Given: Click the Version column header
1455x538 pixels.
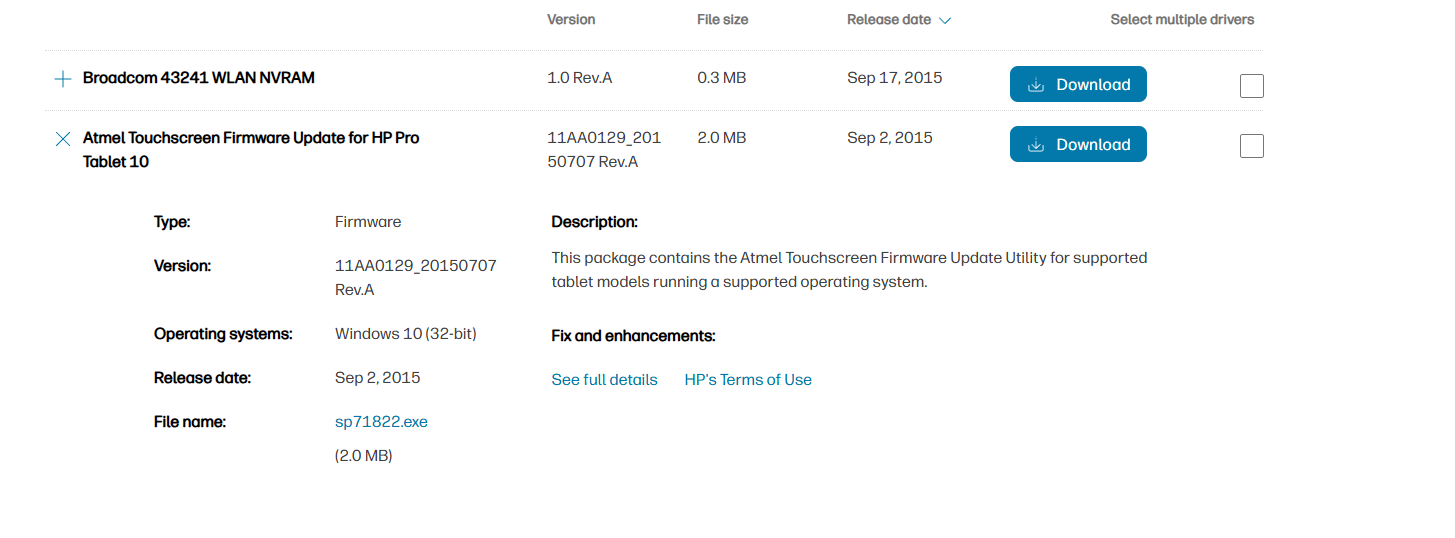Looking at the screenshot, I should coord(571,20).
